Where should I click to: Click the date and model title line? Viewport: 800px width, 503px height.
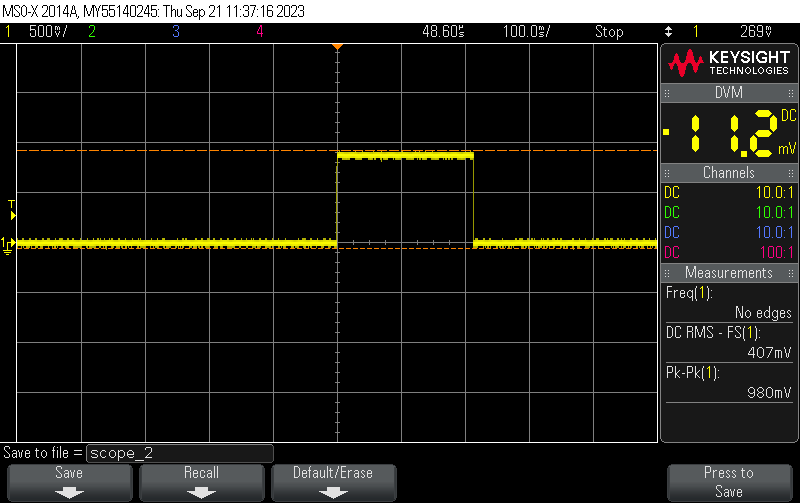(x=154, y=11)
